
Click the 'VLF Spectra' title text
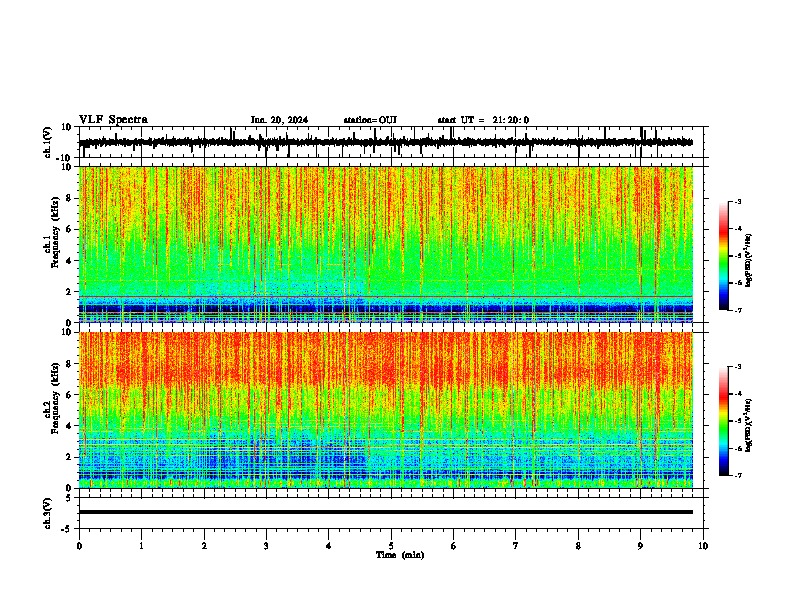point(113,120)
